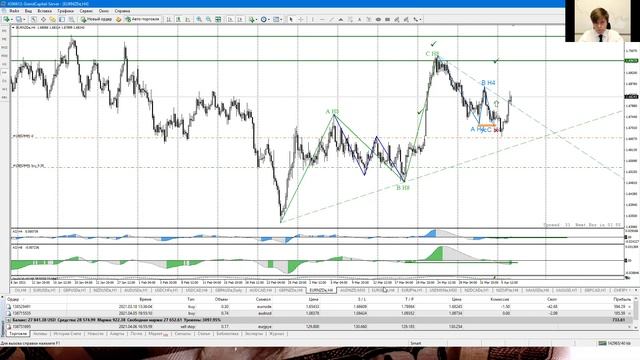Switch to the USDCADq,H4 chart tab
Screen dimensions: 640x360
[x=197, y=290]
